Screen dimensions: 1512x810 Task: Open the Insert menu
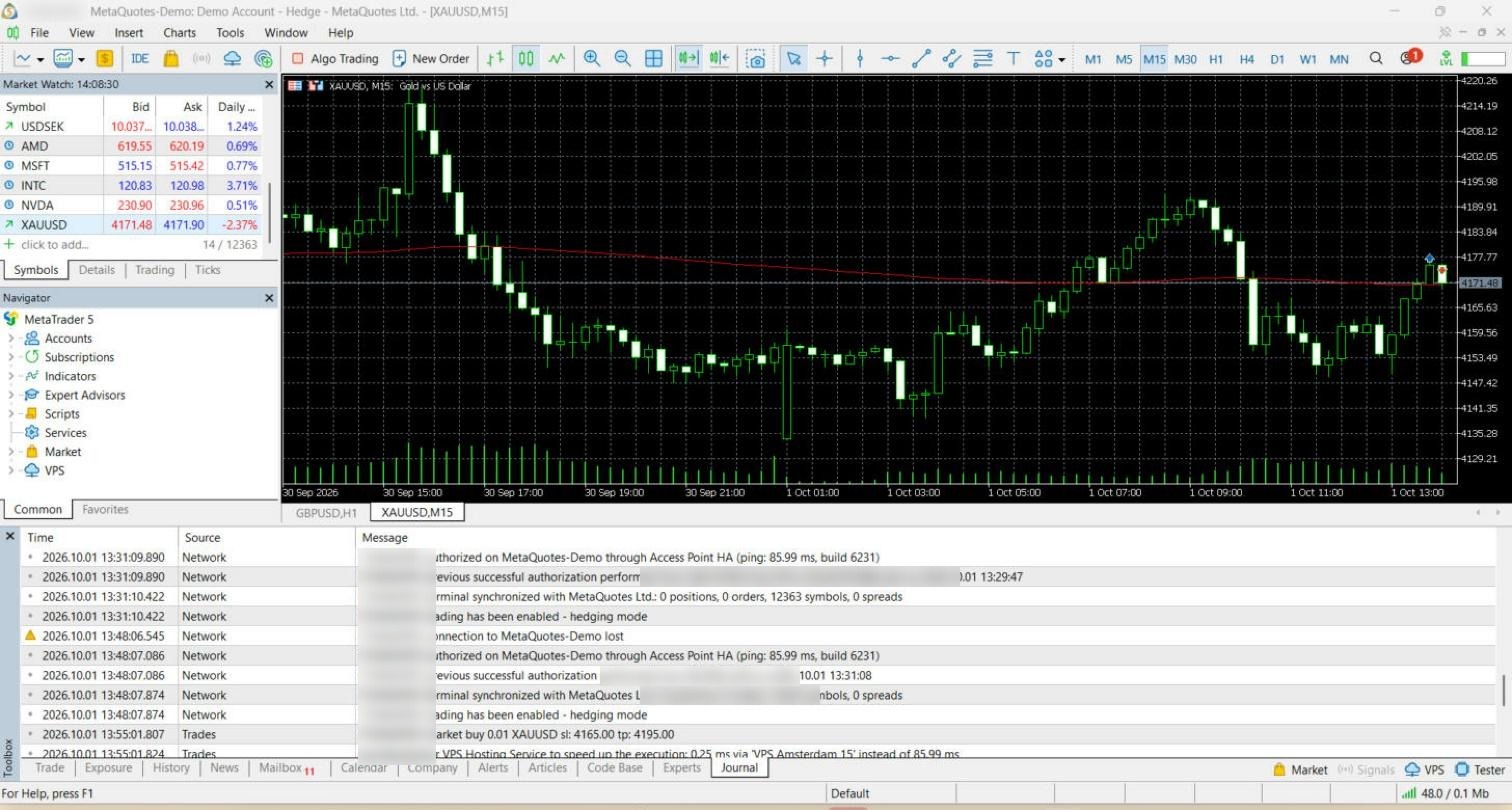129,33
